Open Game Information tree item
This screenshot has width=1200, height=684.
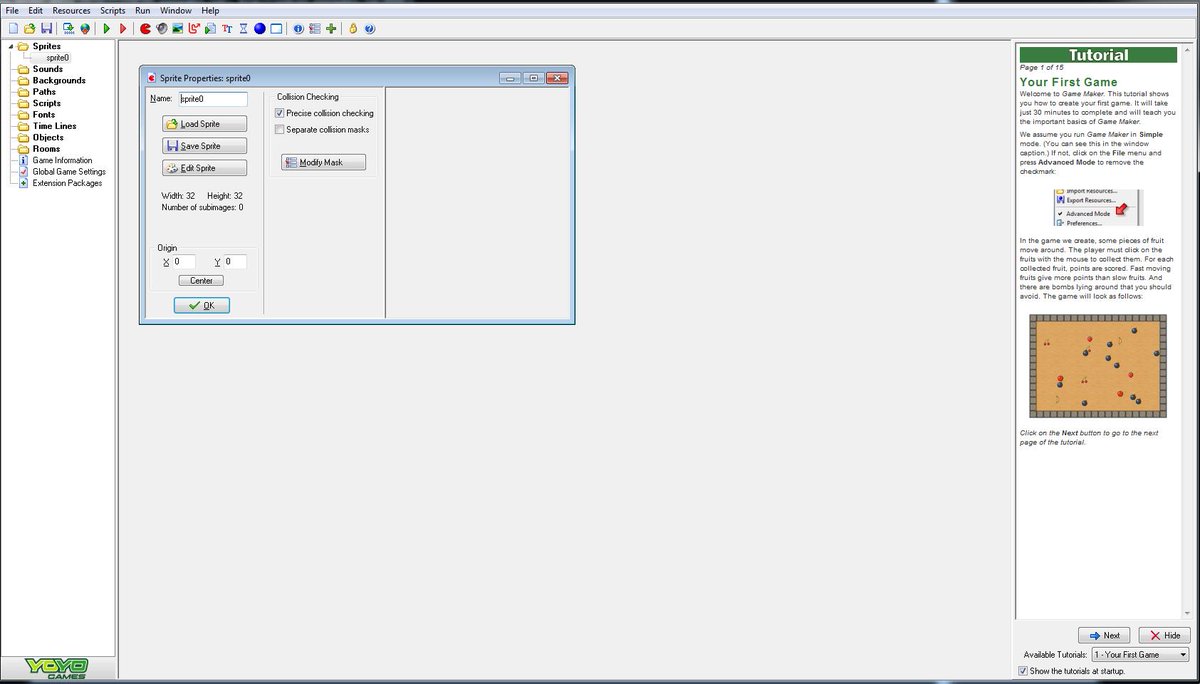pos(62,160)
